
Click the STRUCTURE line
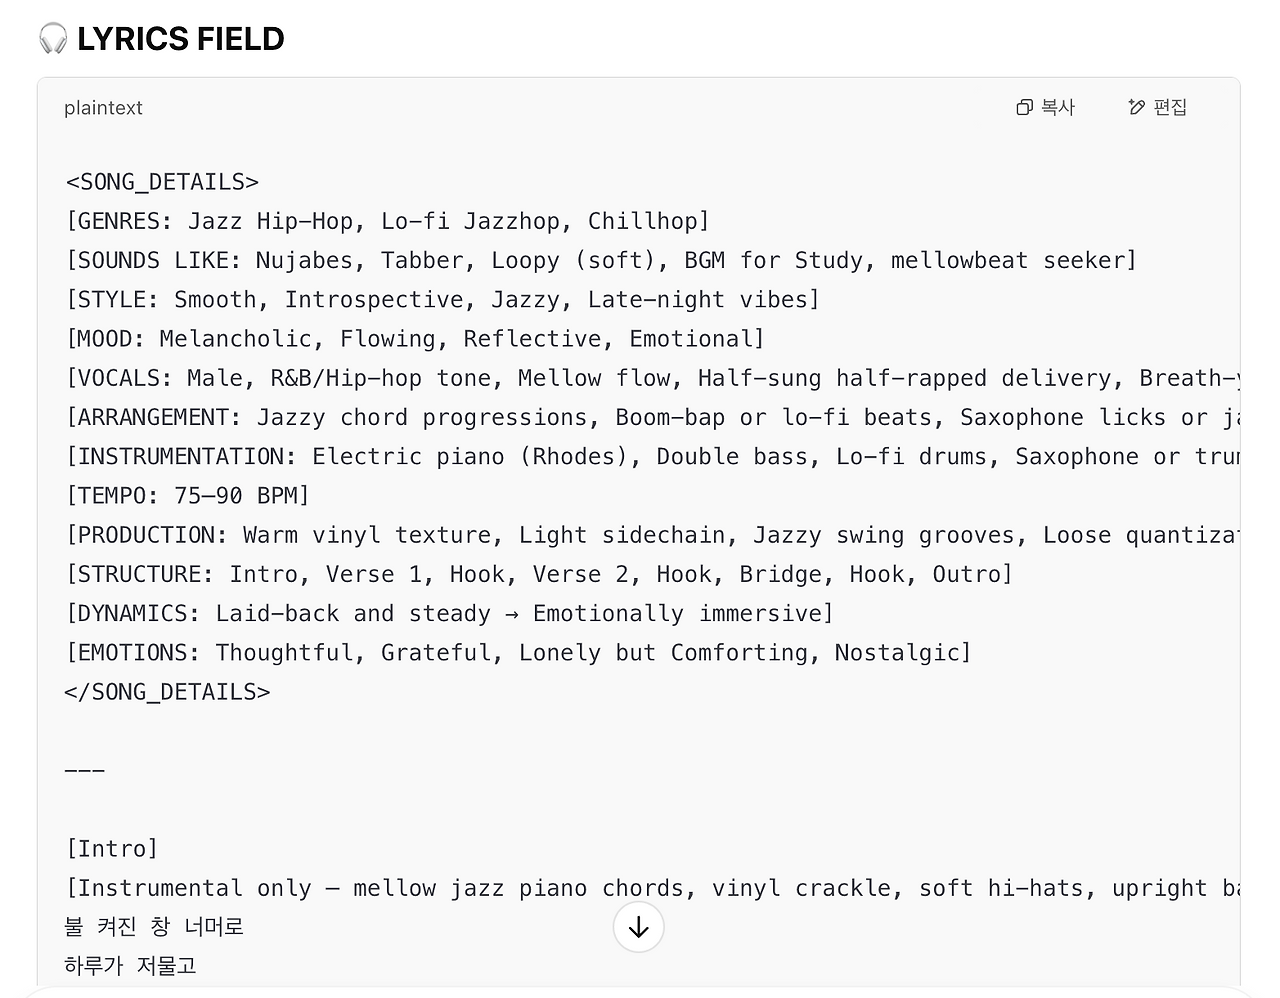(x=539, y=574)
